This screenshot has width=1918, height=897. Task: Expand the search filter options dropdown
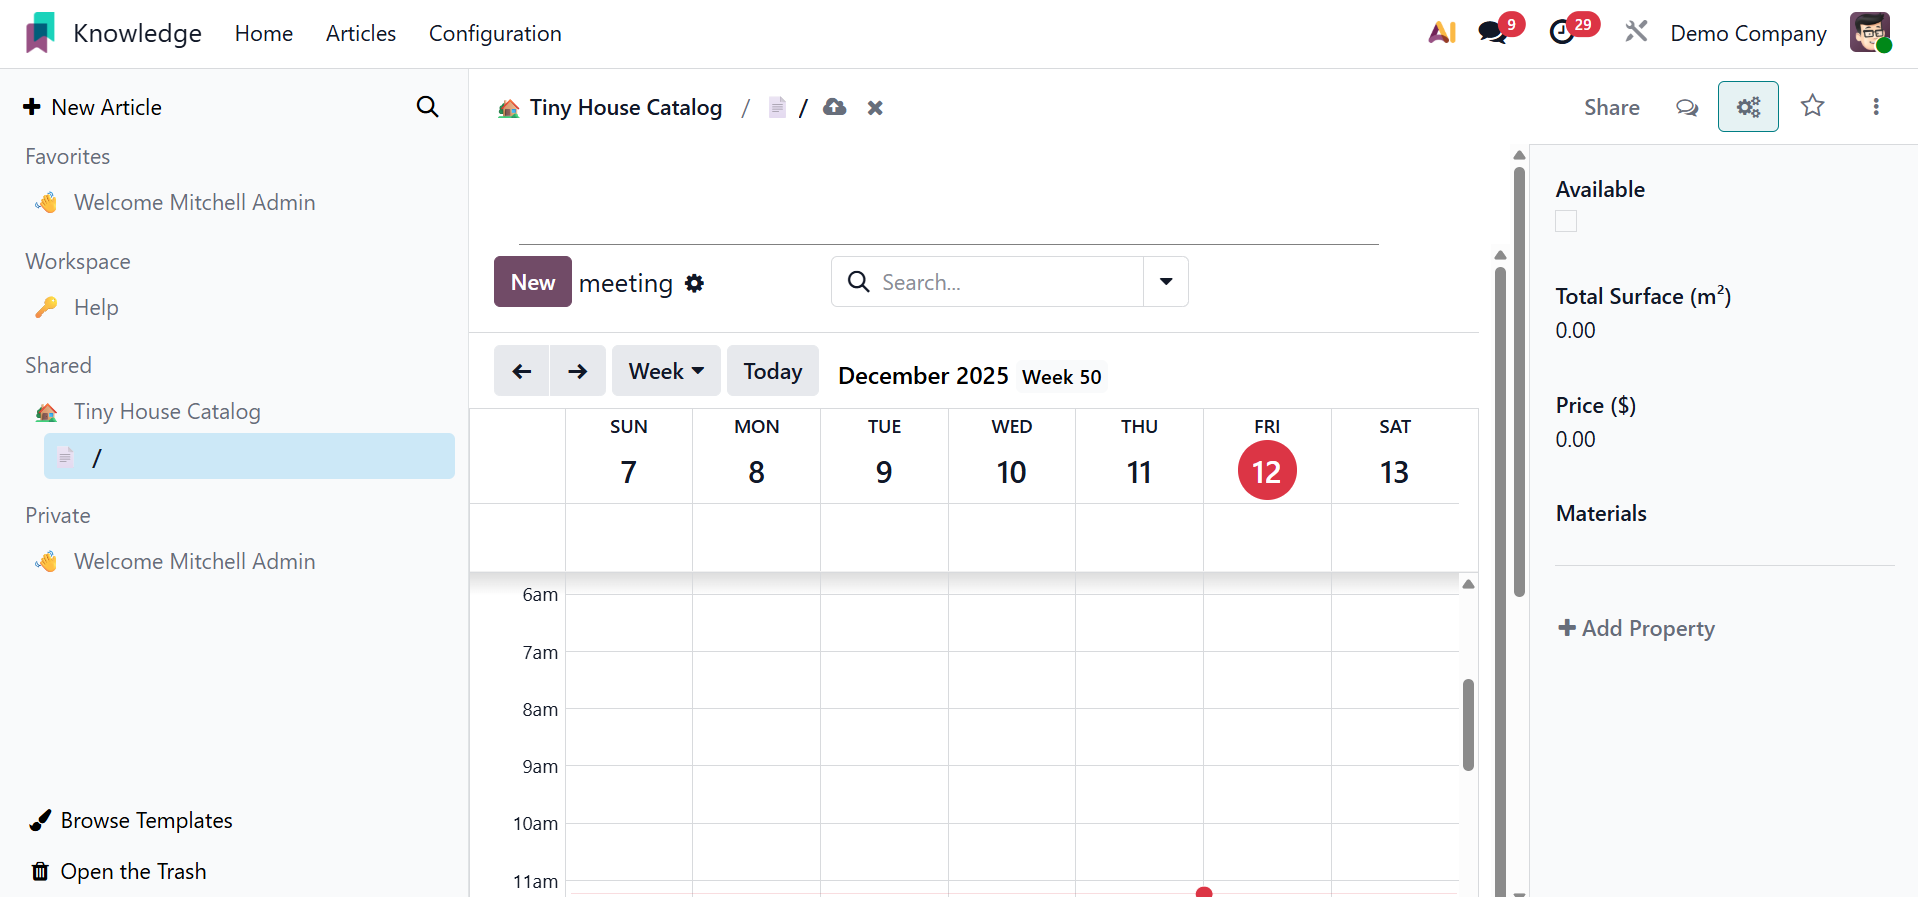click(1165, 282)
